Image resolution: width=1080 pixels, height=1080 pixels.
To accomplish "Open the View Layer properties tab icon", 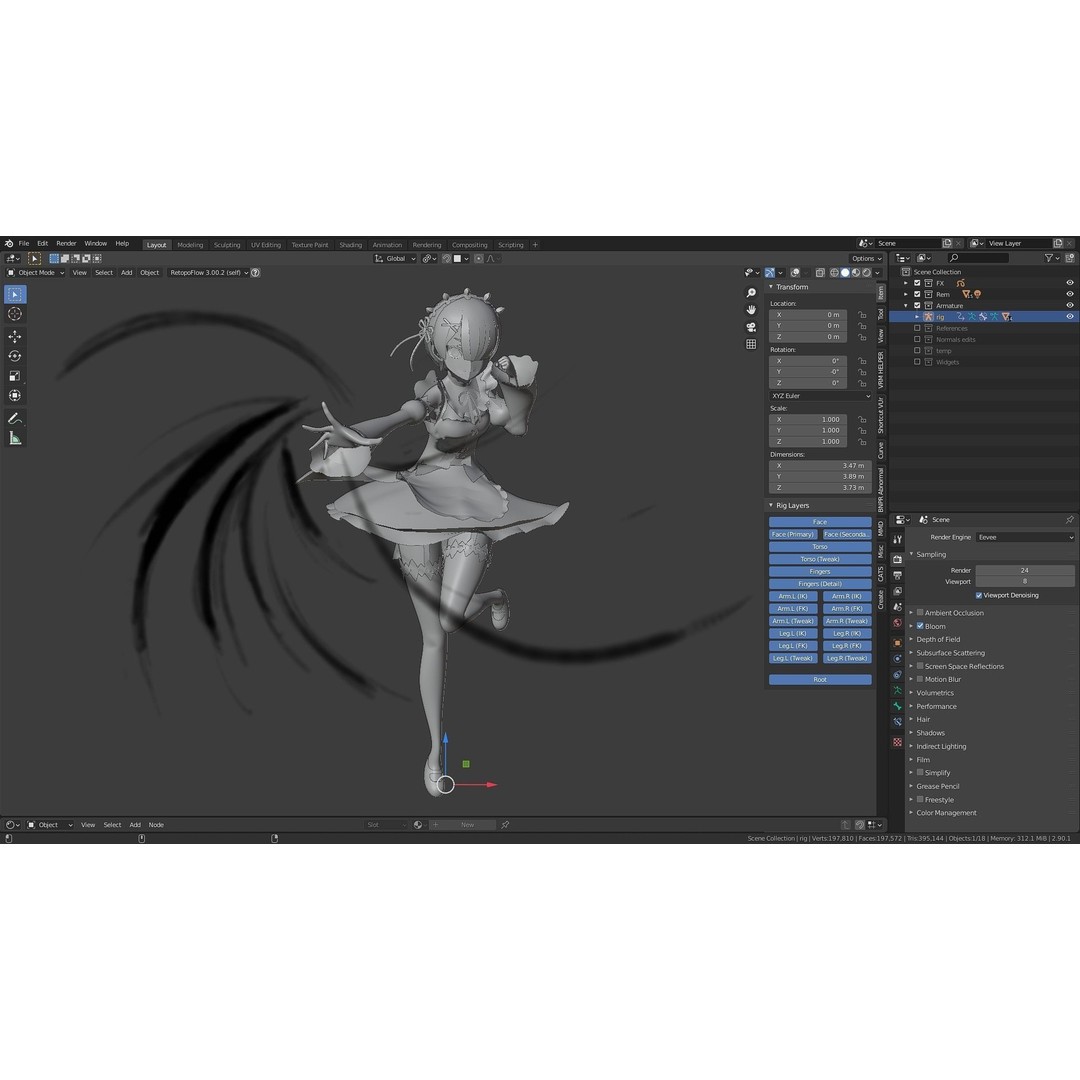I will tap(897, 591).
